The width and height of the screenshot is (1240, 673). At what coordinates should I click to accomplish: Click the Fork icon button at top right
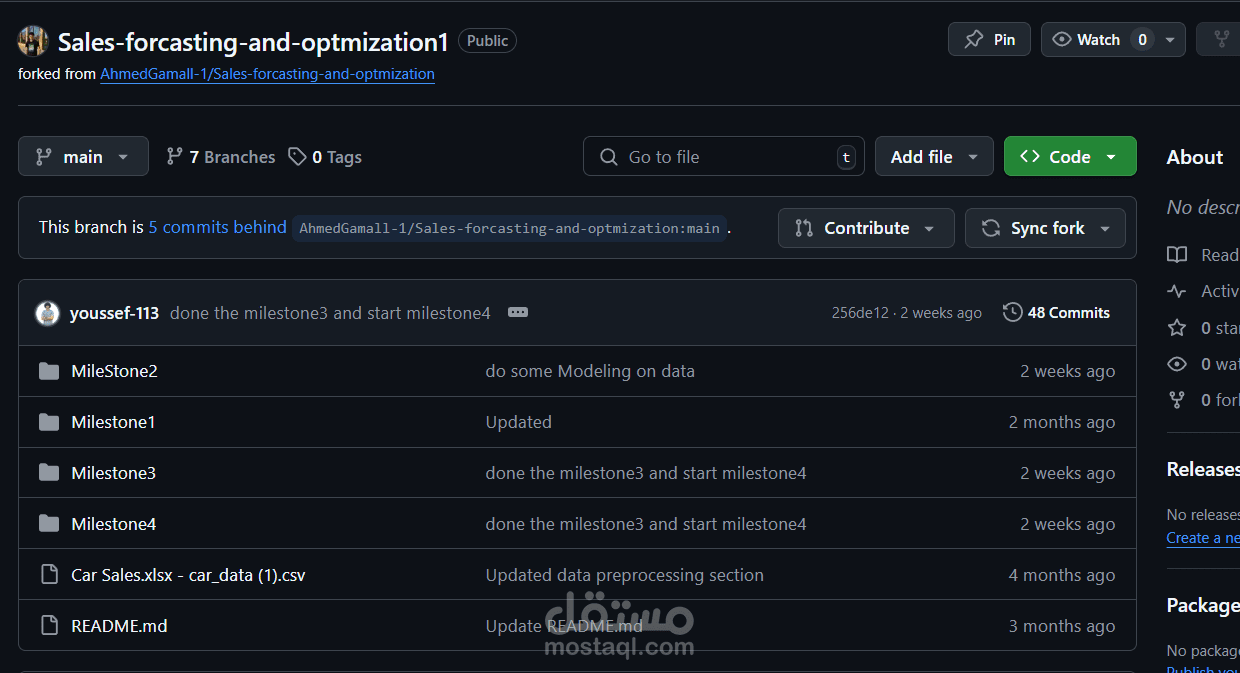click(1221, 40)
